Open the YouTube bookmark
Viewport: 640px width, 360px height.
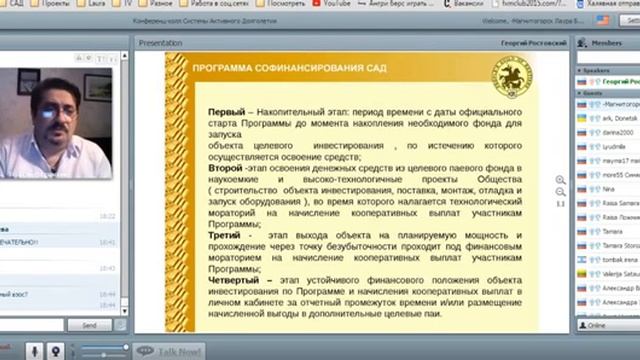pos(331,4)
